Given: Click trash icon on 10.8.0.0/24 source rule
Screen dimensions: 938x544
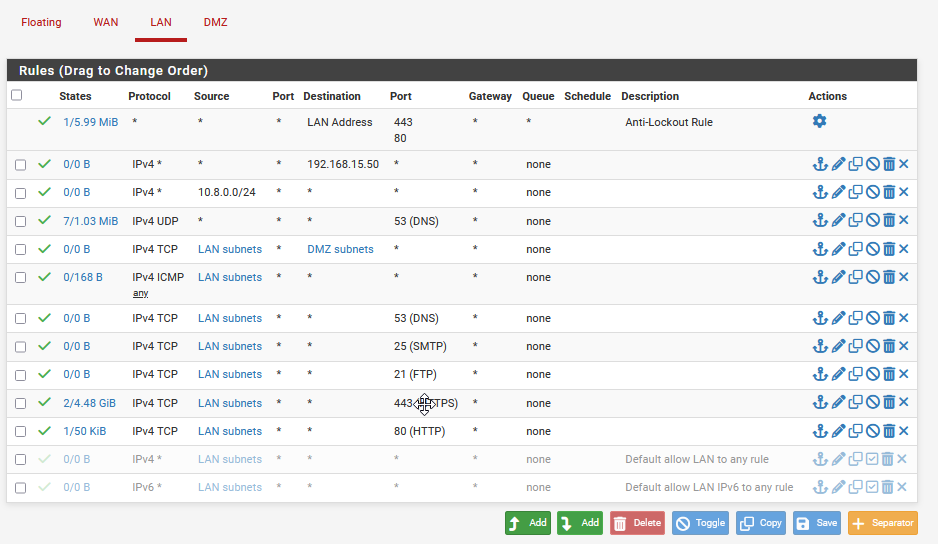Looking at the screenshot, I should 888,192.
